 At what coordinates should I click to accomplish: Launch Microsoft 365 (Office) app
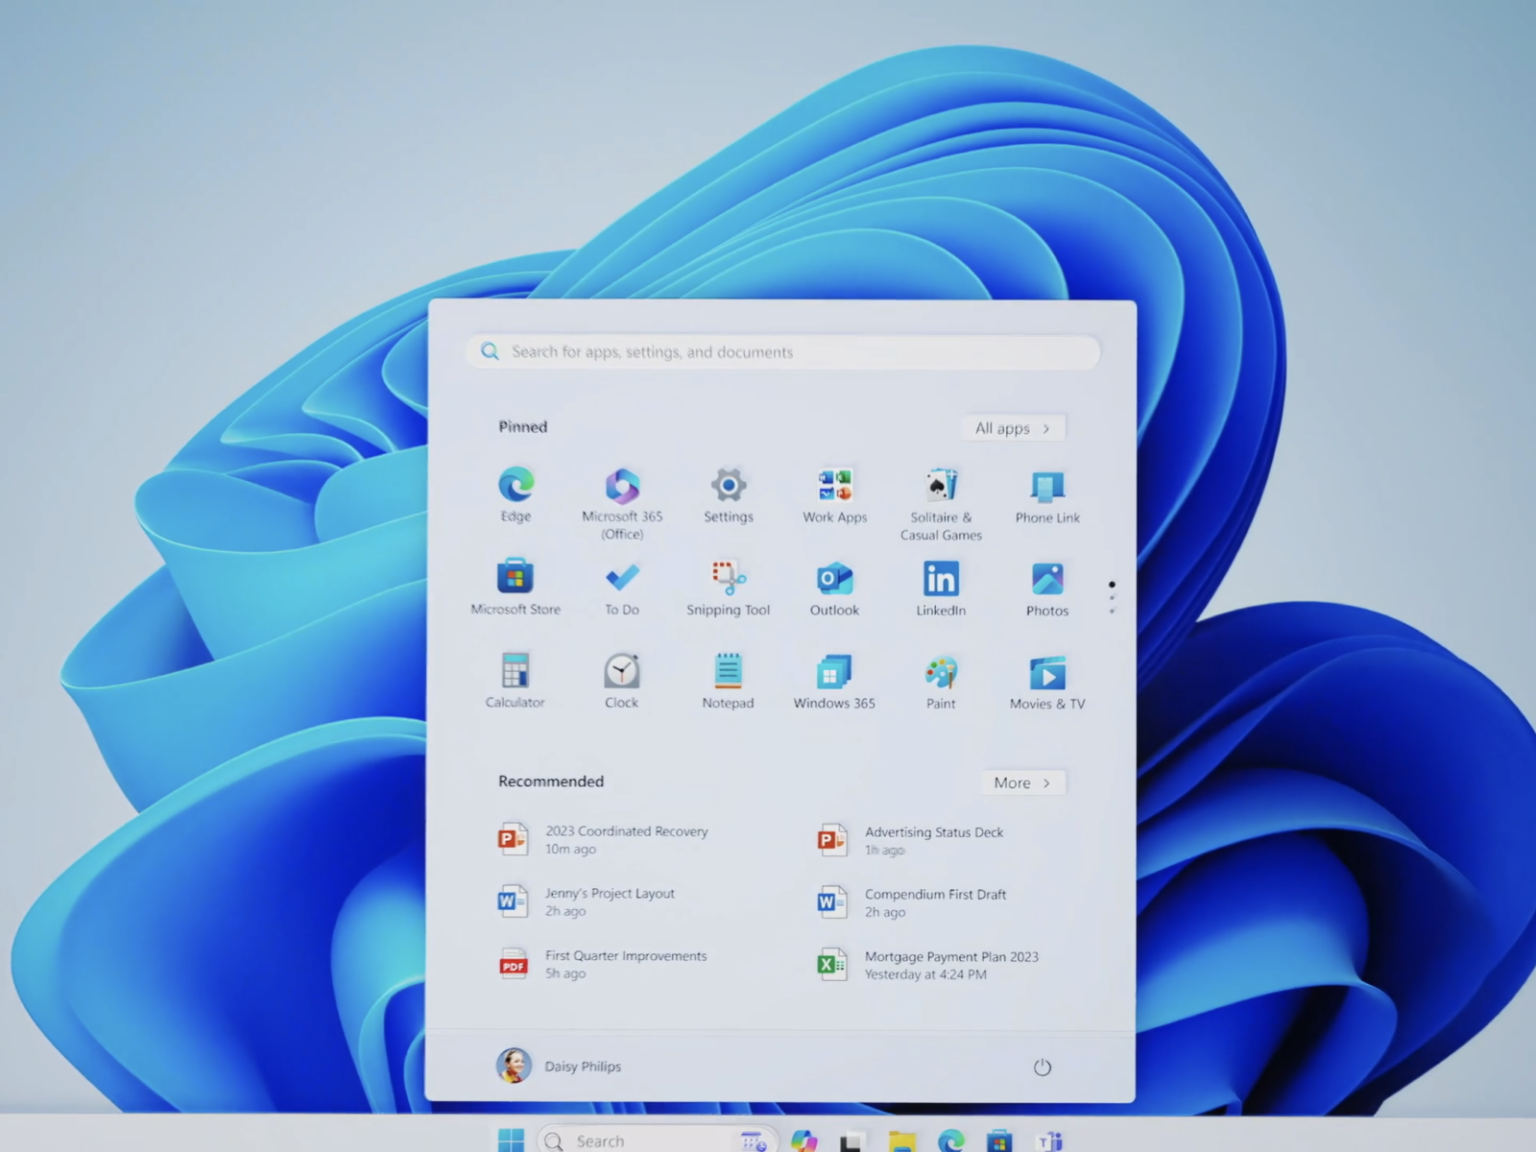click(622, 487)
